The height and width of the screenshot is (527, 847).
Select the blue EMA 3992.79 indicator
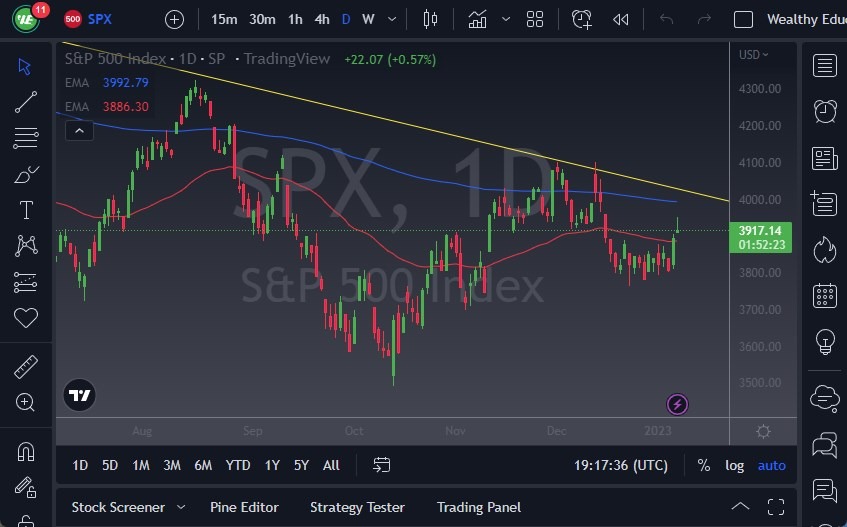[107, 83]
